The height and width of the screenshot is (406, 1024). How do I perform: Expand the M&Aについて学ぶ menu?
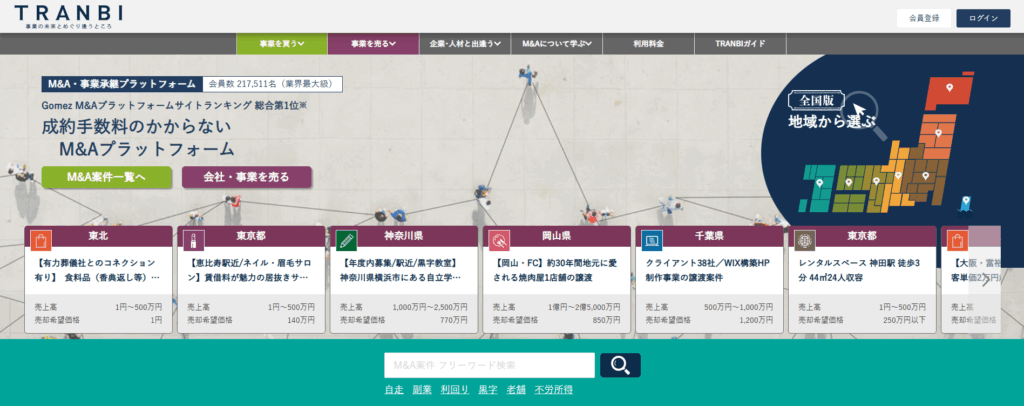tap(557, 44)
